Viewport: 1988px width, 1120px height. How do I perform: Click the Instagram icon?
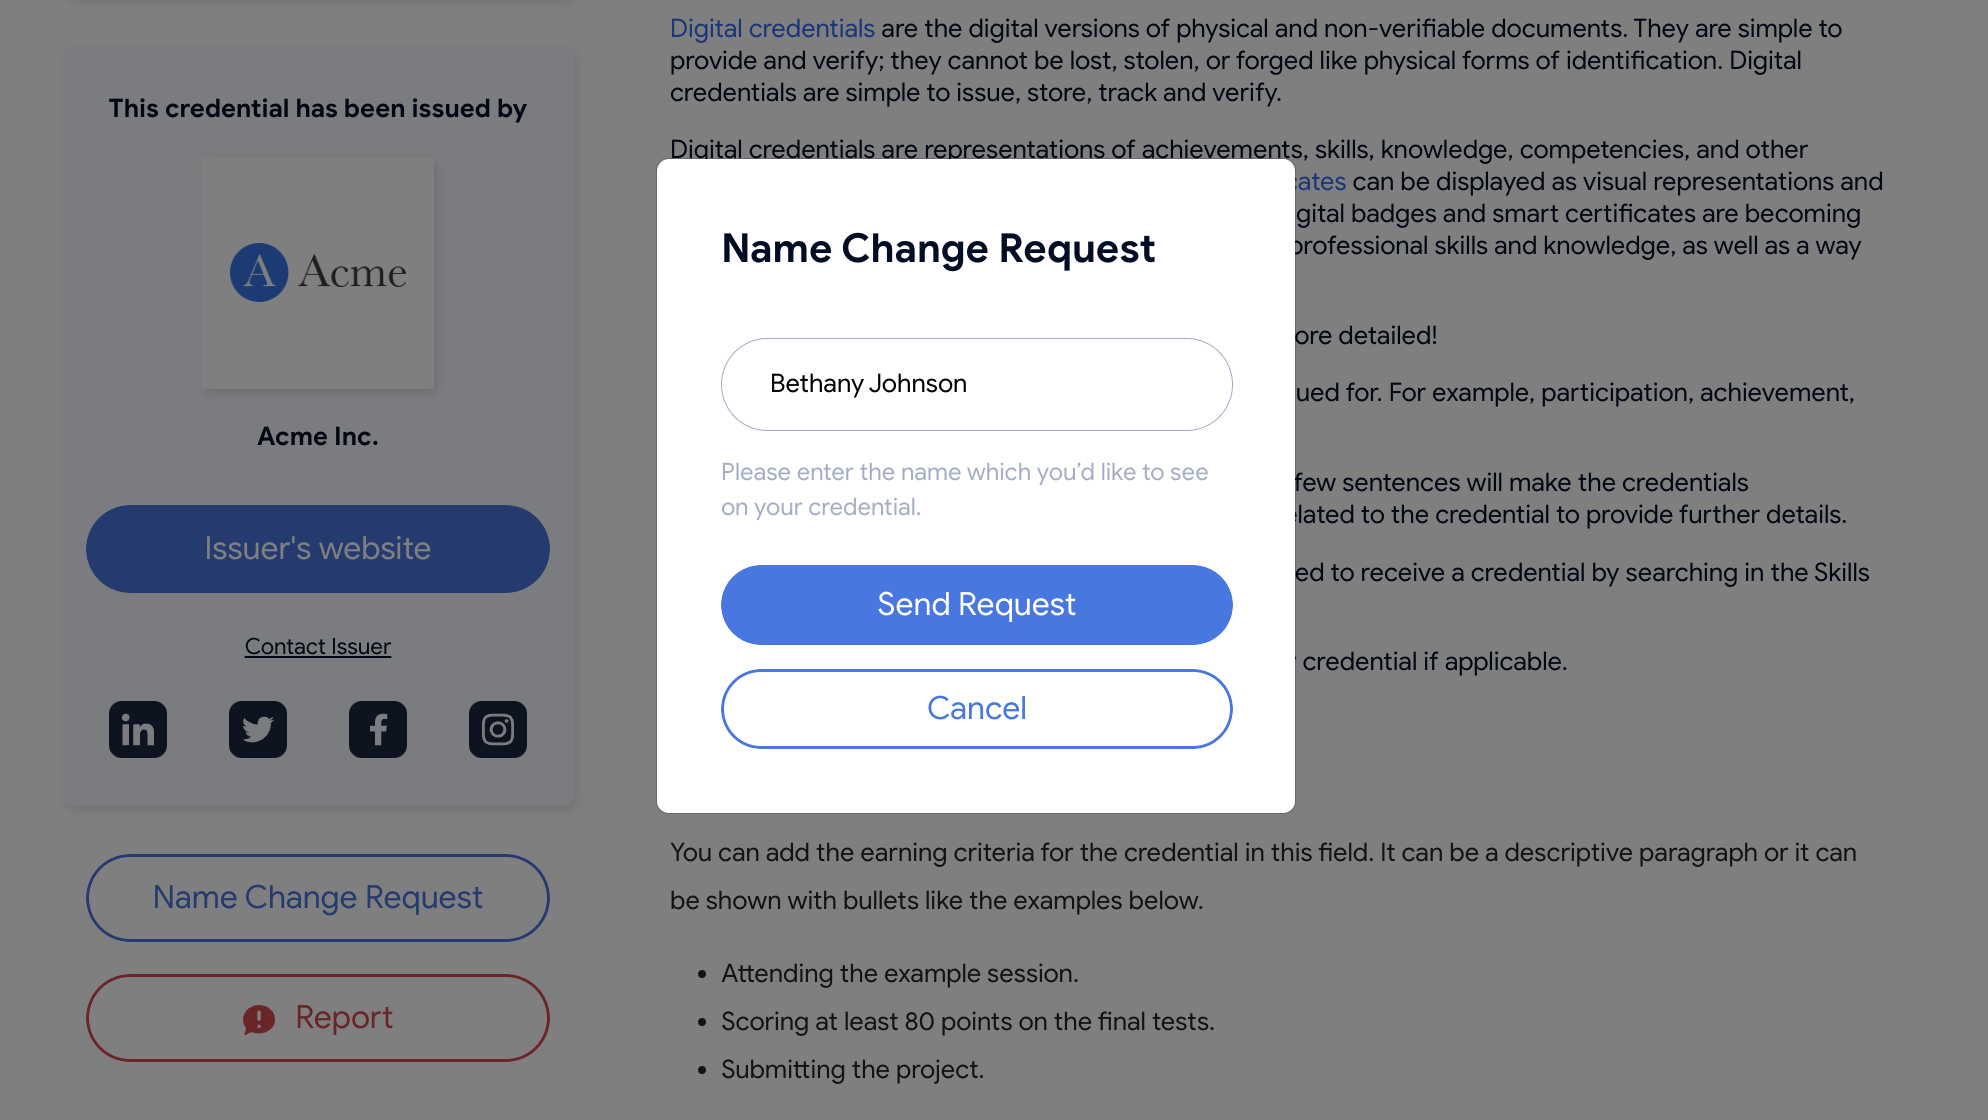[498, 729]
